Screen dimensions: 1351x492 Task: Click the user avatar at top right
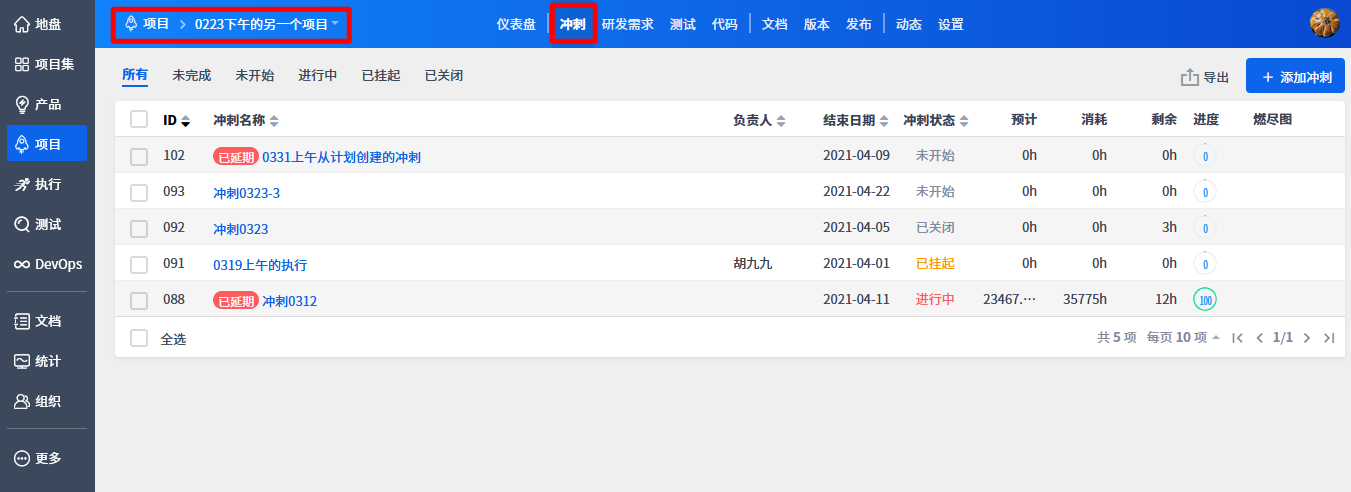click(1325, 23)
